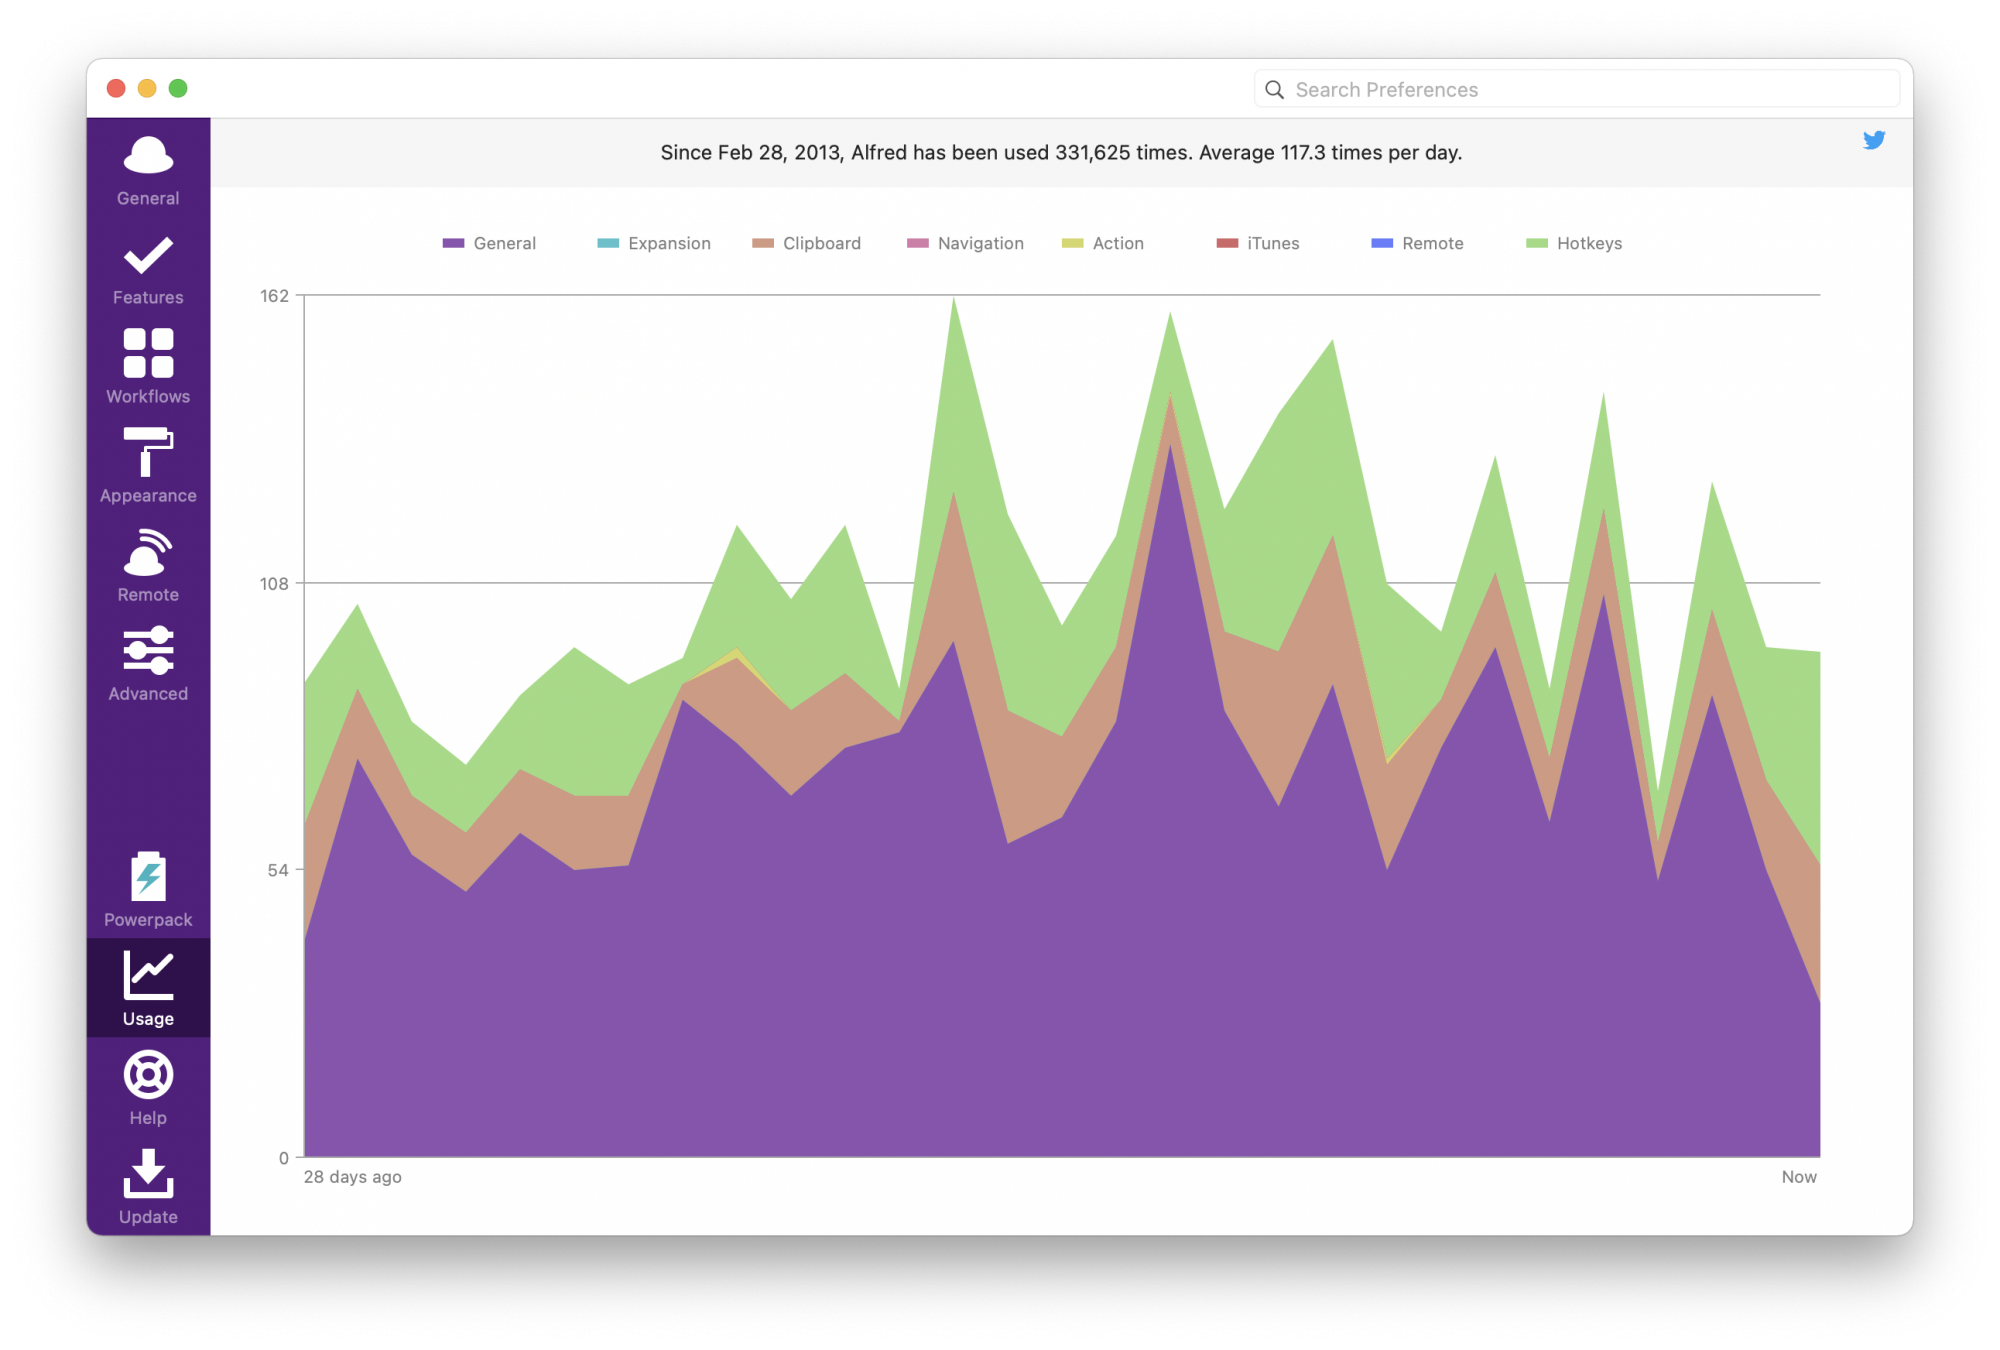Screen dimensions: 2000x1350
Task: Click the '28 days ago' axis label
Action: click(x=353, y=1177)
